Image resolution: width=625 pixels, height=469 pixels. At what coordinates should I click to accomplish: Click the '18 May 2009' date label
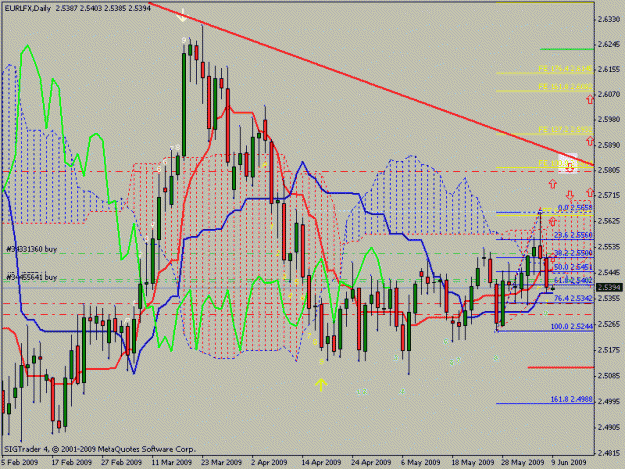pos(471,462)
